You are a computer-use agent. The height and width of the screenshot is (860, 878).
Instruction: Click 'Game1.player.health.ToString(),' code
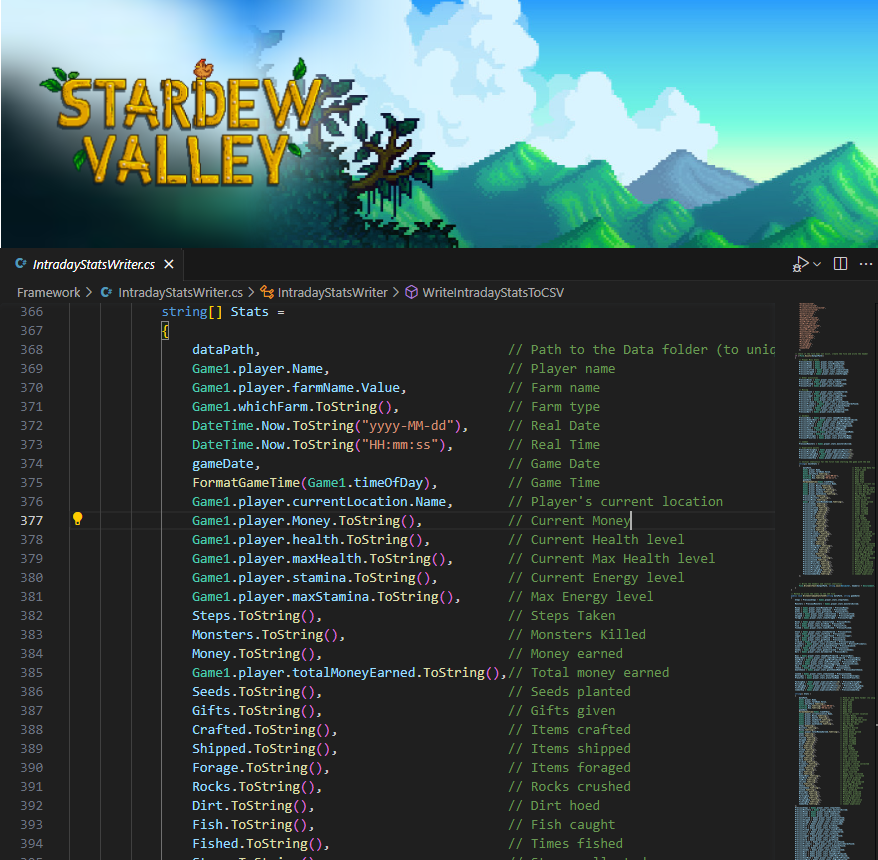(310, 540)
